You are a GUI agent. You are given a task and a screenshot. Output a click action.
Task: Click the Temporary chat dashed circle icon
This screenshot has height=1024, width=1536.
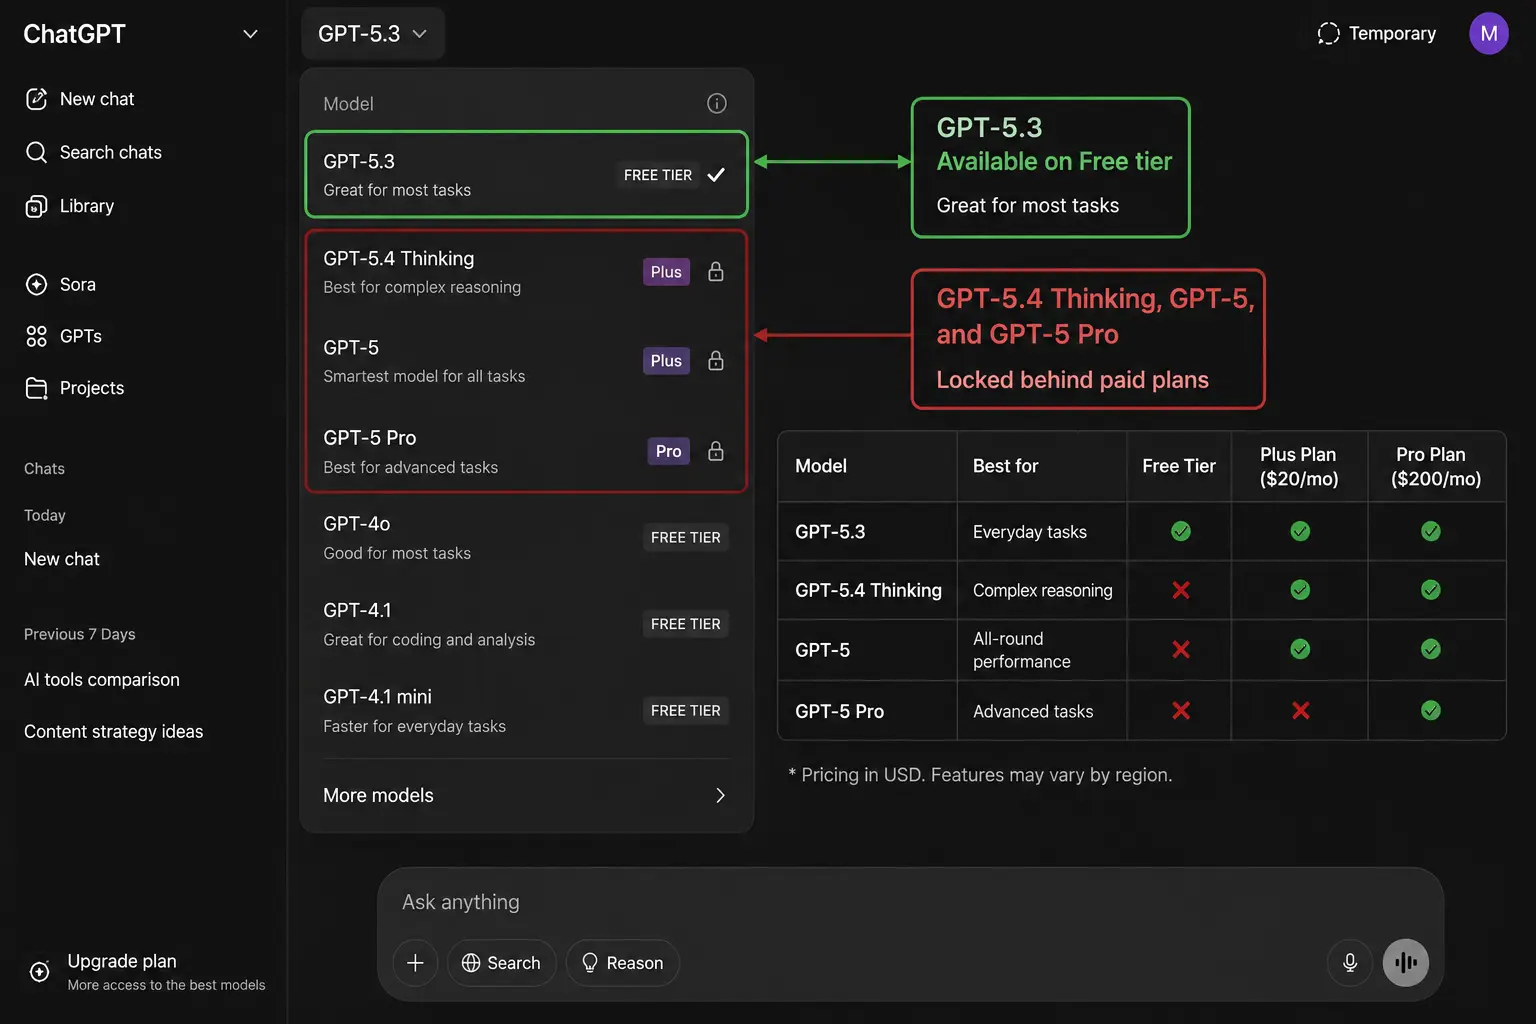(1328, 33)
